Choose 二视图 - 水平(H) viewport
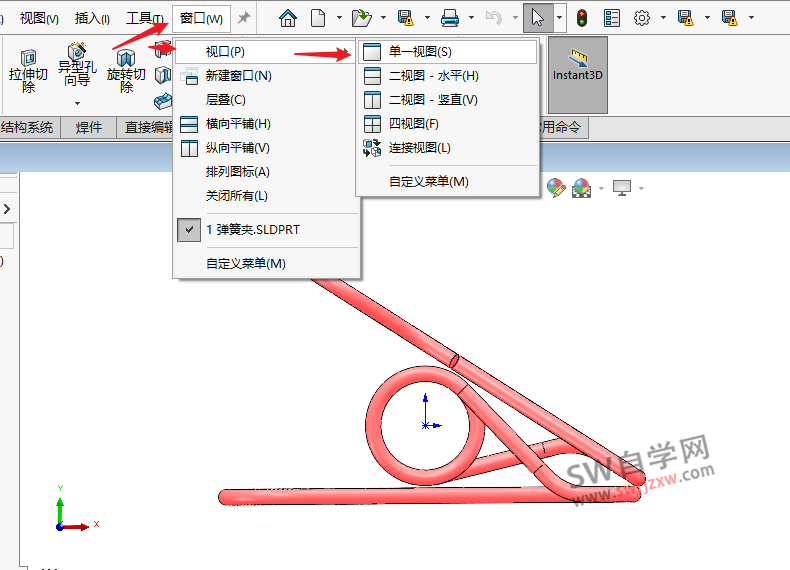Viewport: 790px width, 570px height. click(448, 76)
